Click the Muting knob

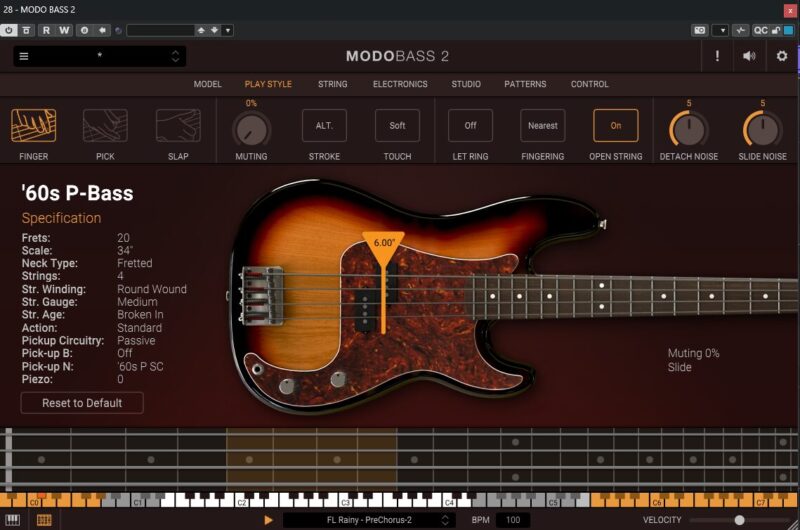click(x=251, y=130)
